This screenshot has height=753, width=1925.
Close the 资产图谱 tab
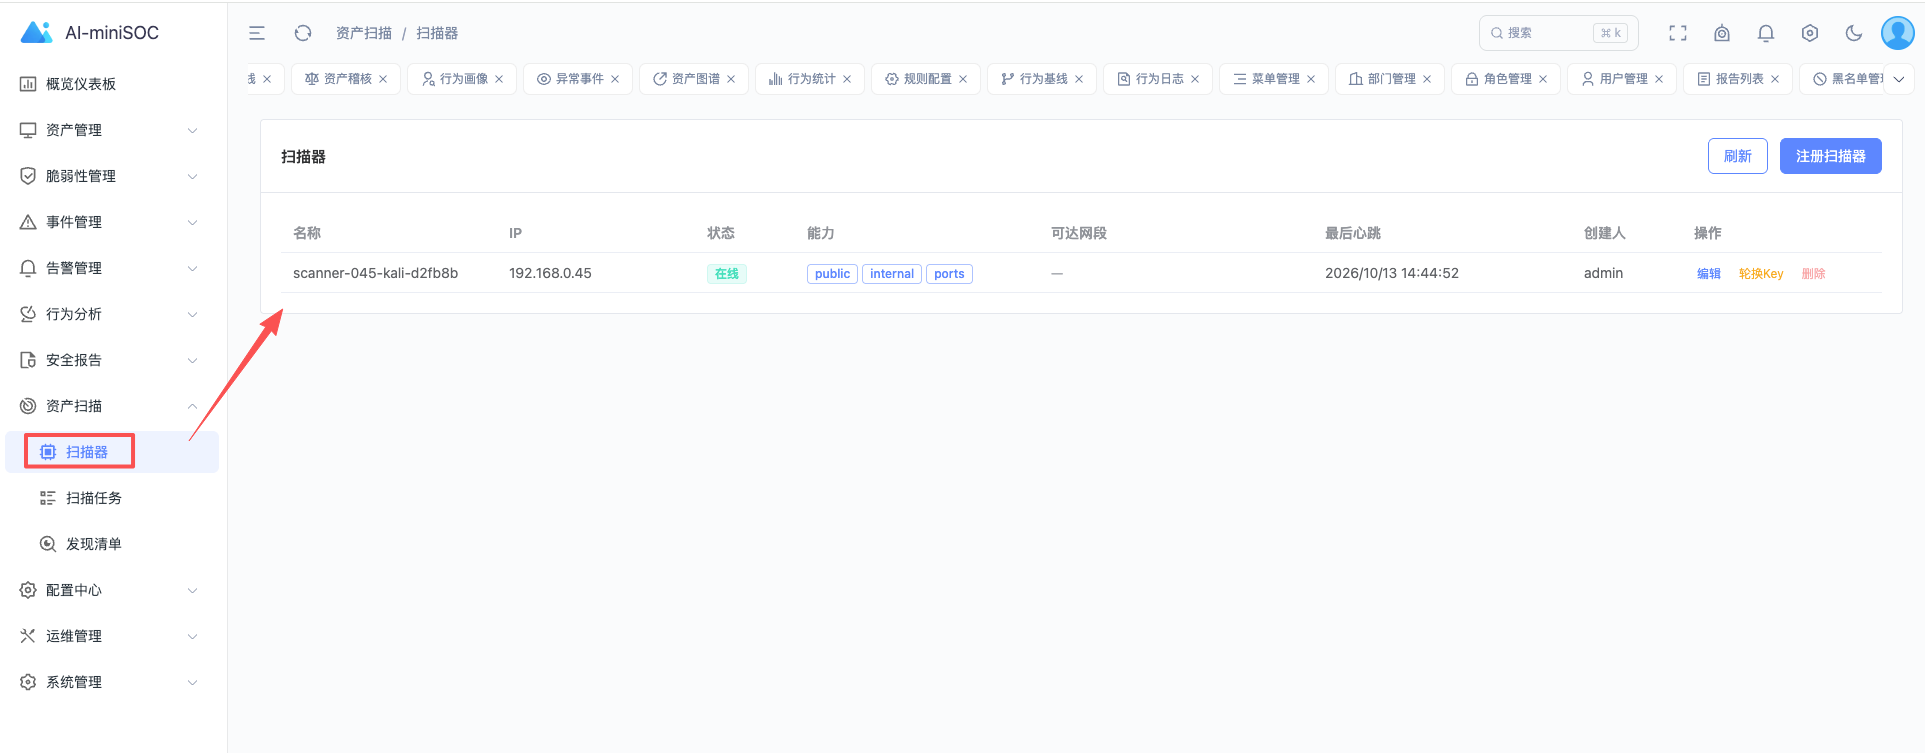click(731, 79)
